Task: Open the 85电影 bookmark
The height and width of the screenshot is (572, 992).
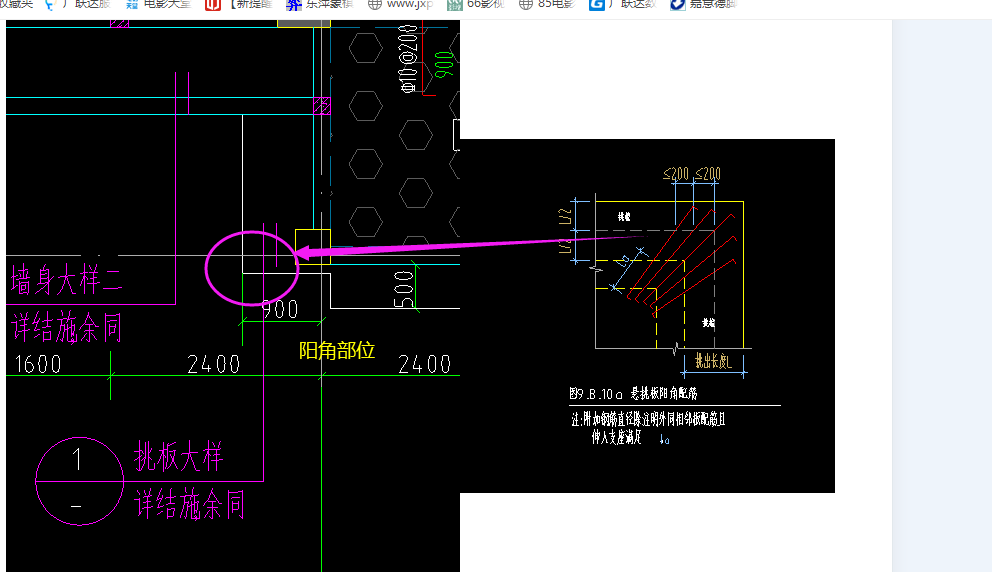Action: click(x=547, y=4)
